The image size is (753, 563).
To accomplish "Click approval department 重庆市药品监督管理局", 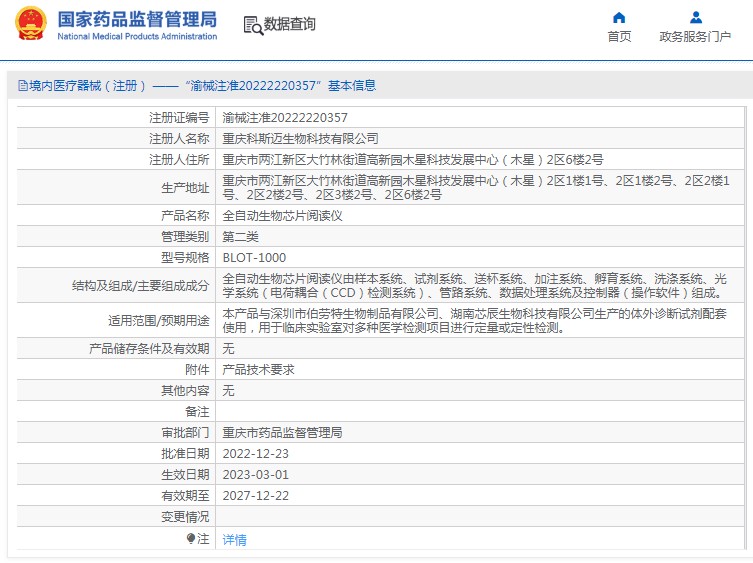I will [x=282, y=433].
